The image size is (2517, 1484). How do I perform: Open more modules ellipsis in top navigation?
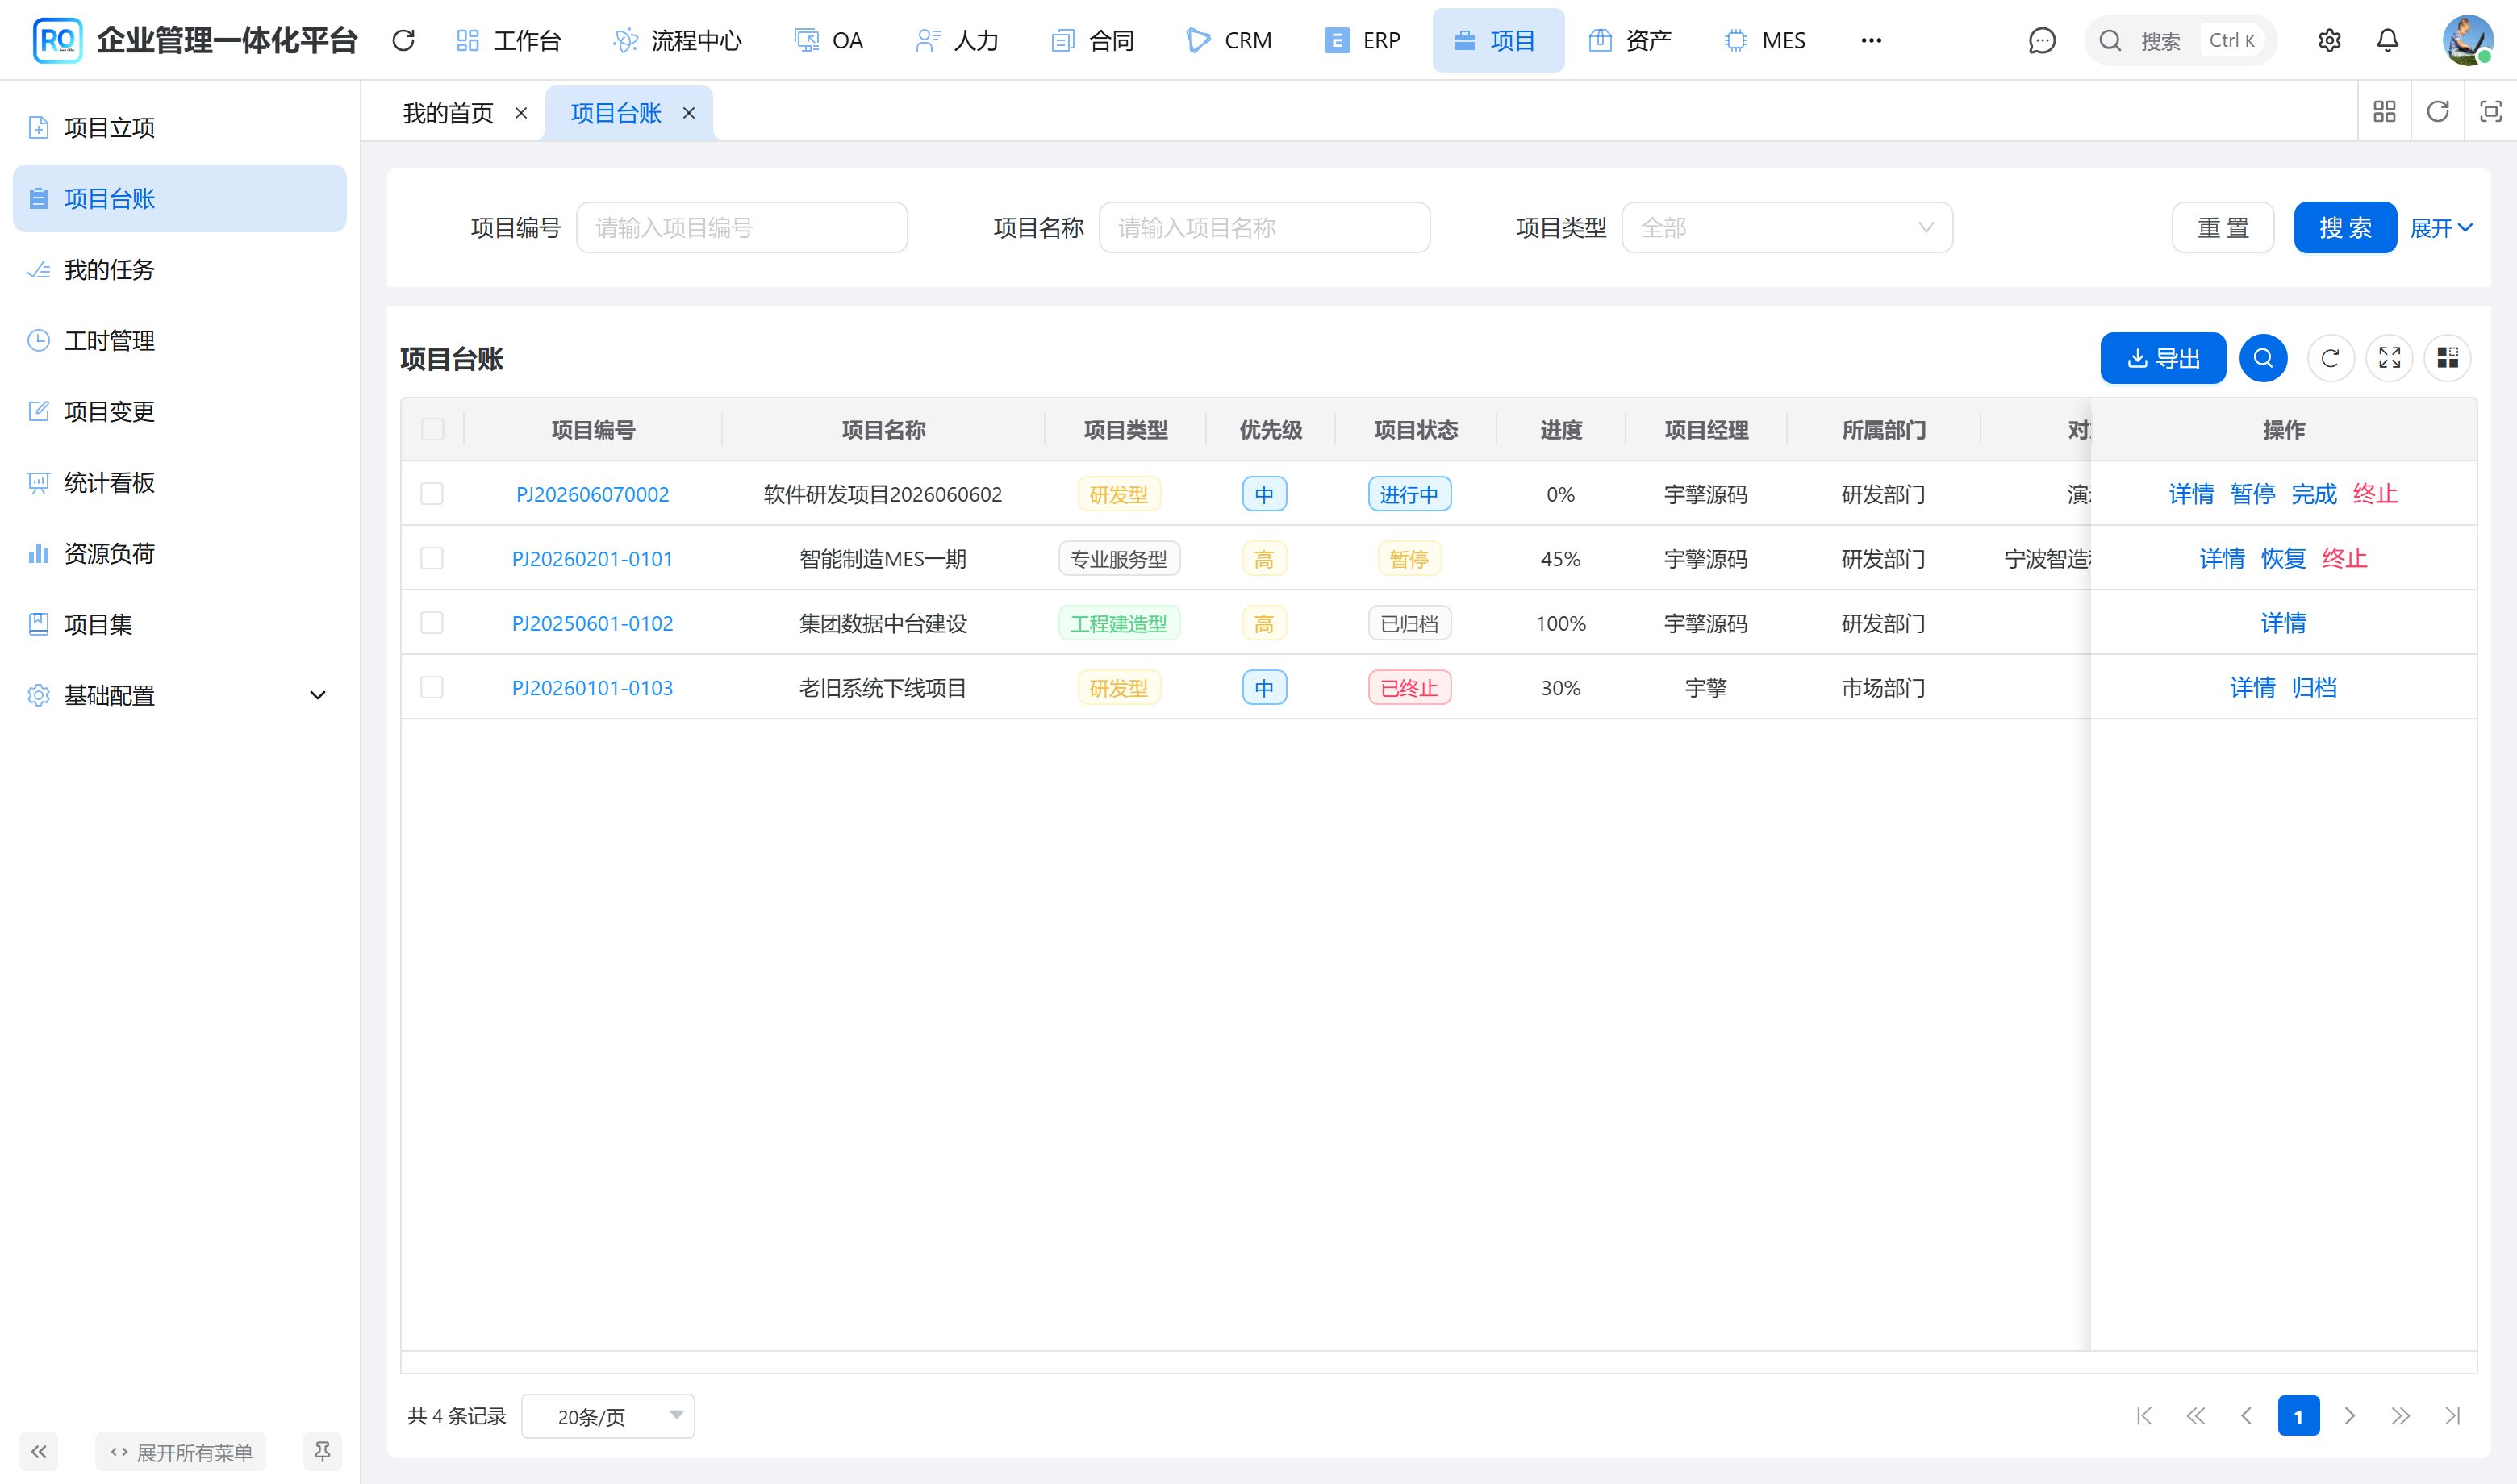coord(1871,40)
